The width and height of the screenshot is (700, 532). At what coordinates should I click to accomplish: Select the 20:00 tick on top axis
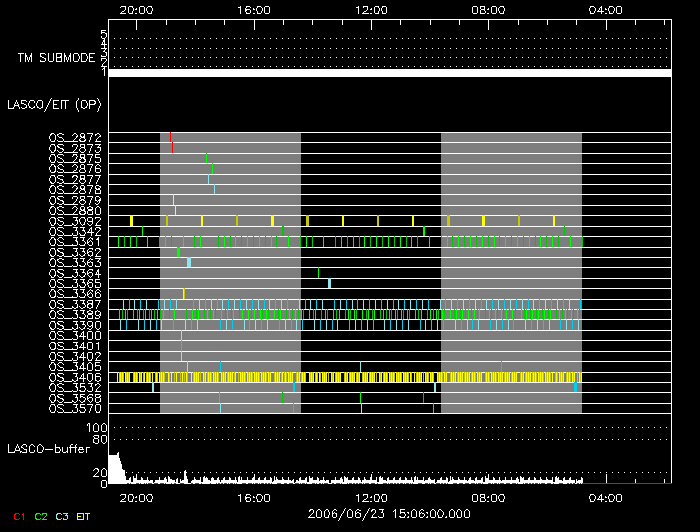point(136,10)
